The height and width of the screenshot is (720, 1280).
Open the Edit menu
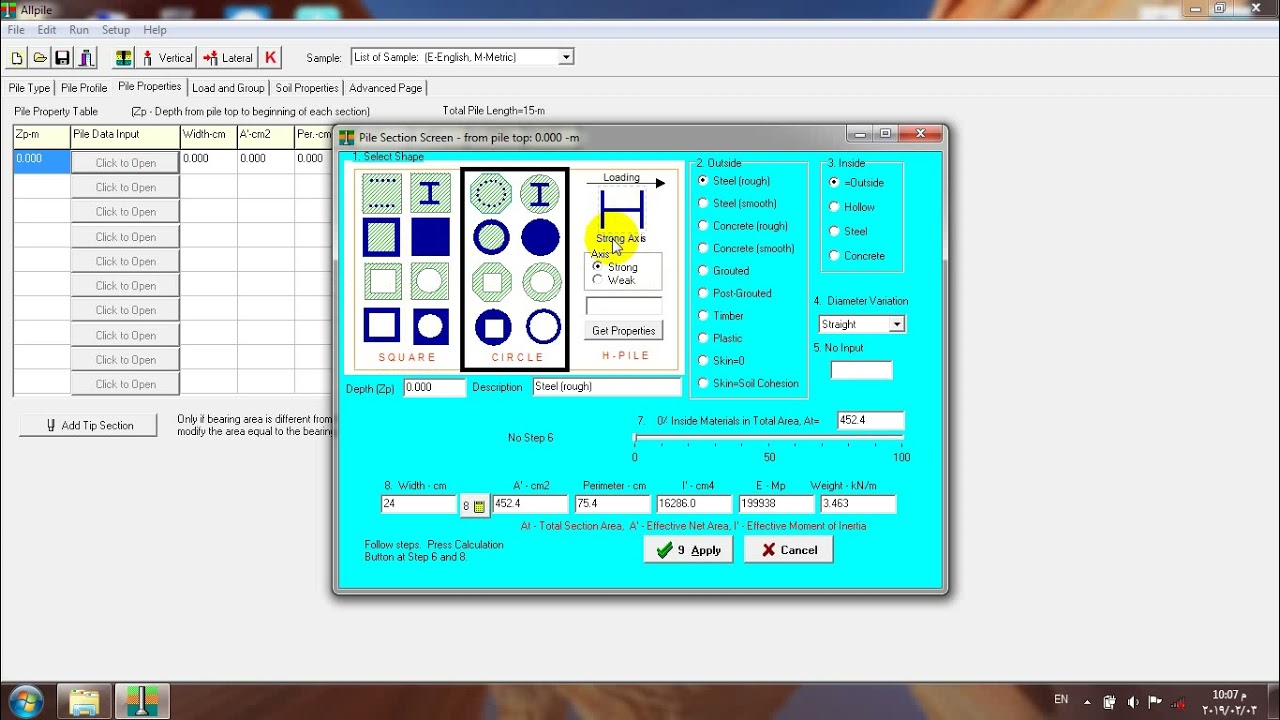[x=47, y=30]
